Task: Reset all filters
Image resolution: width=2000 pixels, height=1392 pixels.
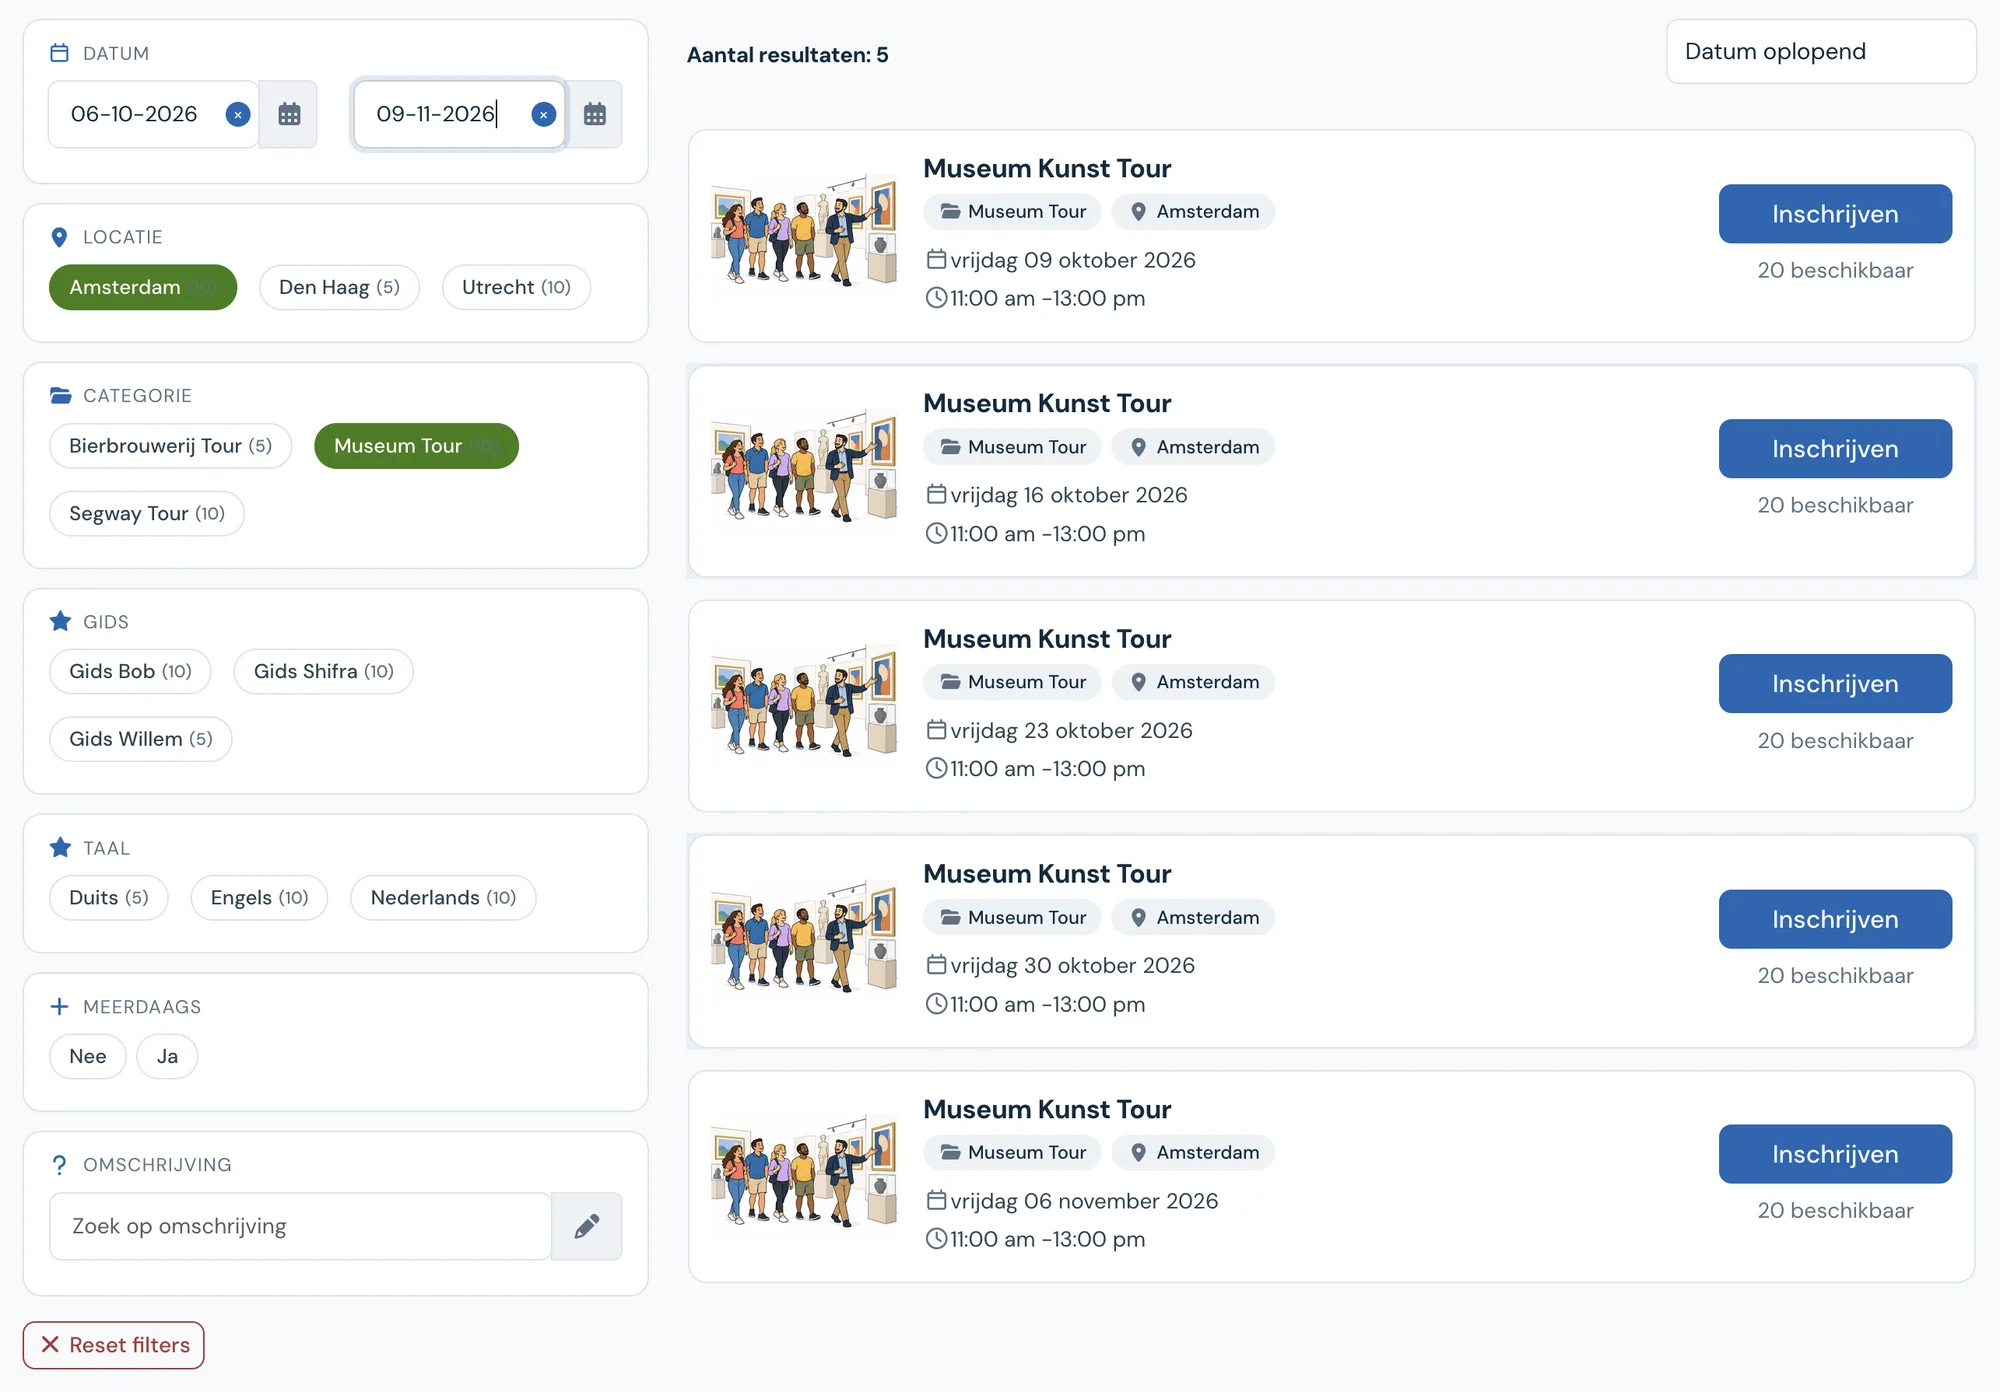Action: 114,1345
